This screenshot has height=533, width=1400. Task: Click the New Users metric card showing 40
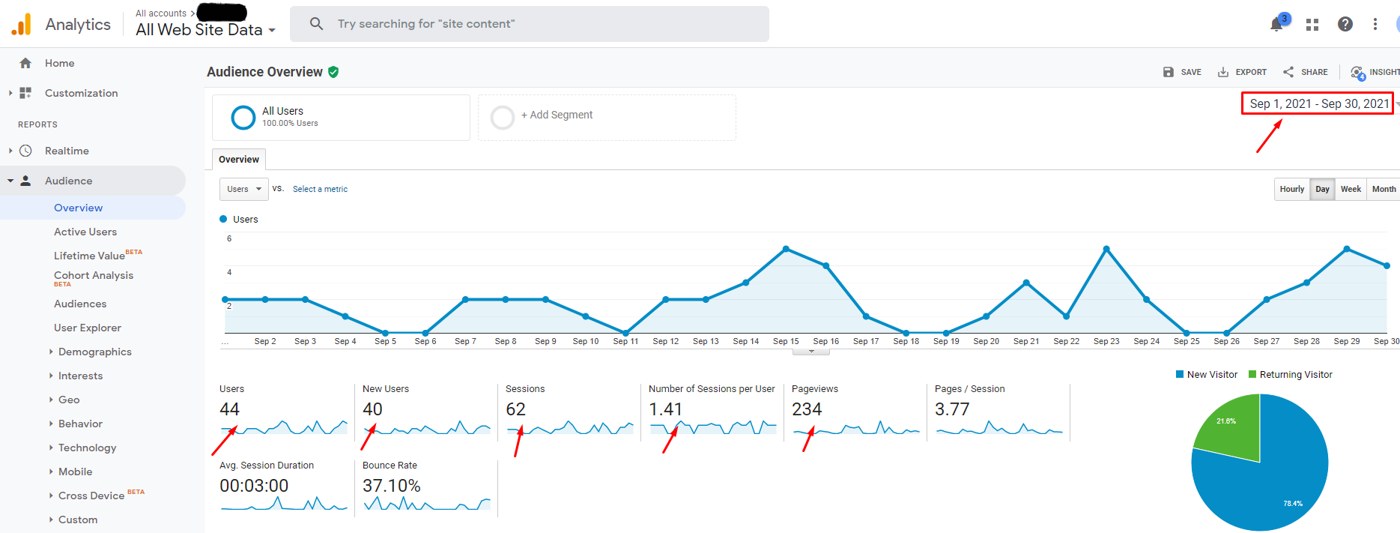click(427, 410)
